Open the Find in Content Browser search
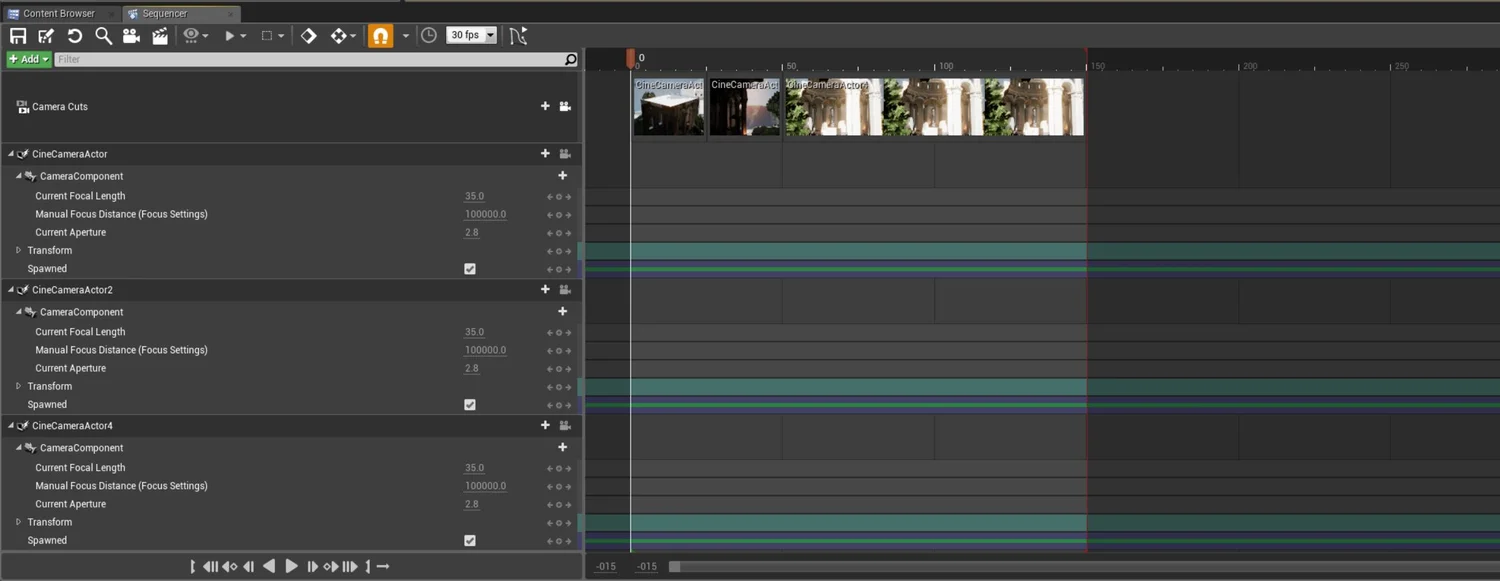The image size is (1500, 581). [103, 35]
